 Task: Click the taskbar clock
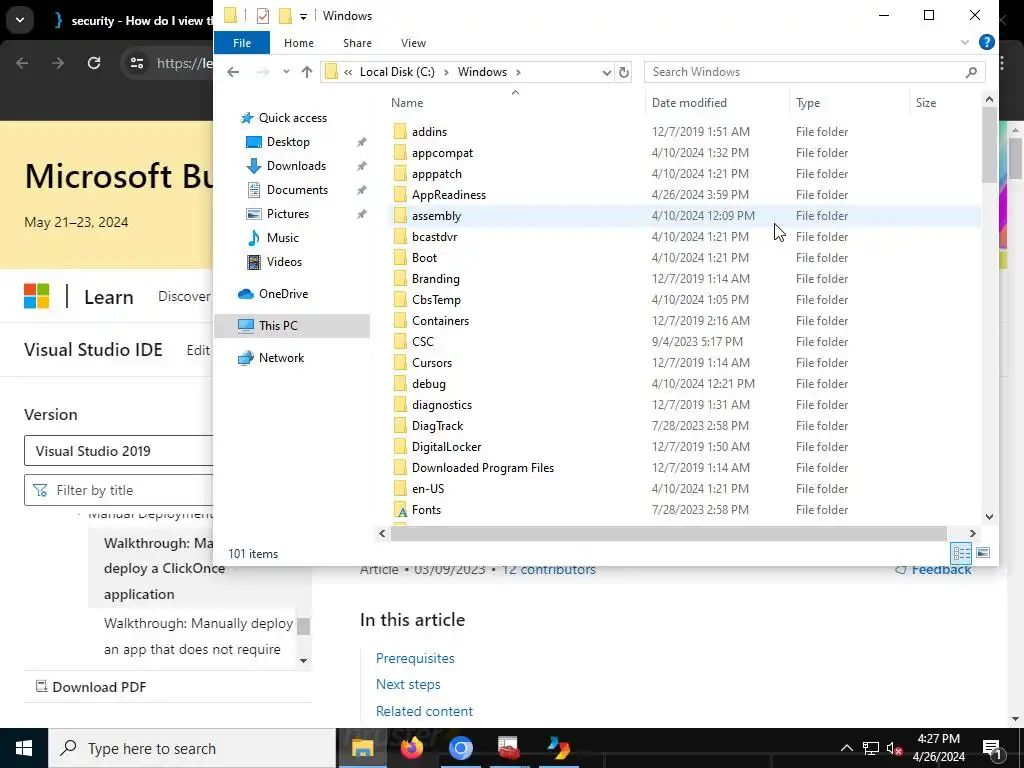coord(938,748)
